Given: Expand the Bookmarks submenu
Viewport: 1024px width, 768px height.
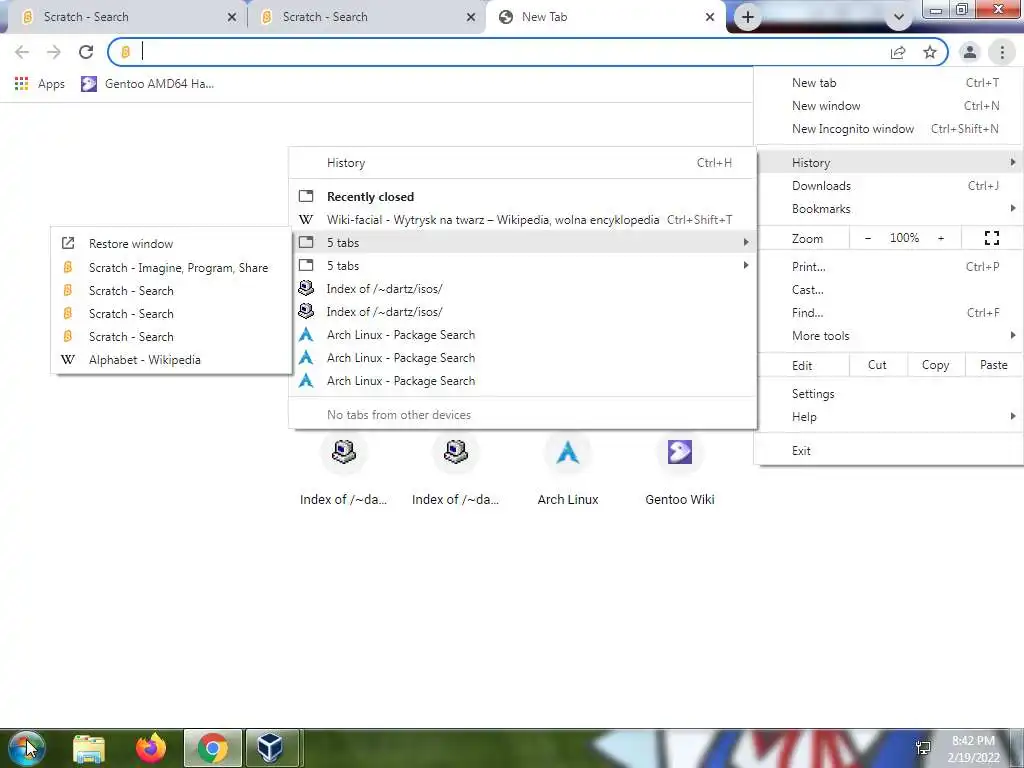Looking at the screenshot, I should 889,209.
